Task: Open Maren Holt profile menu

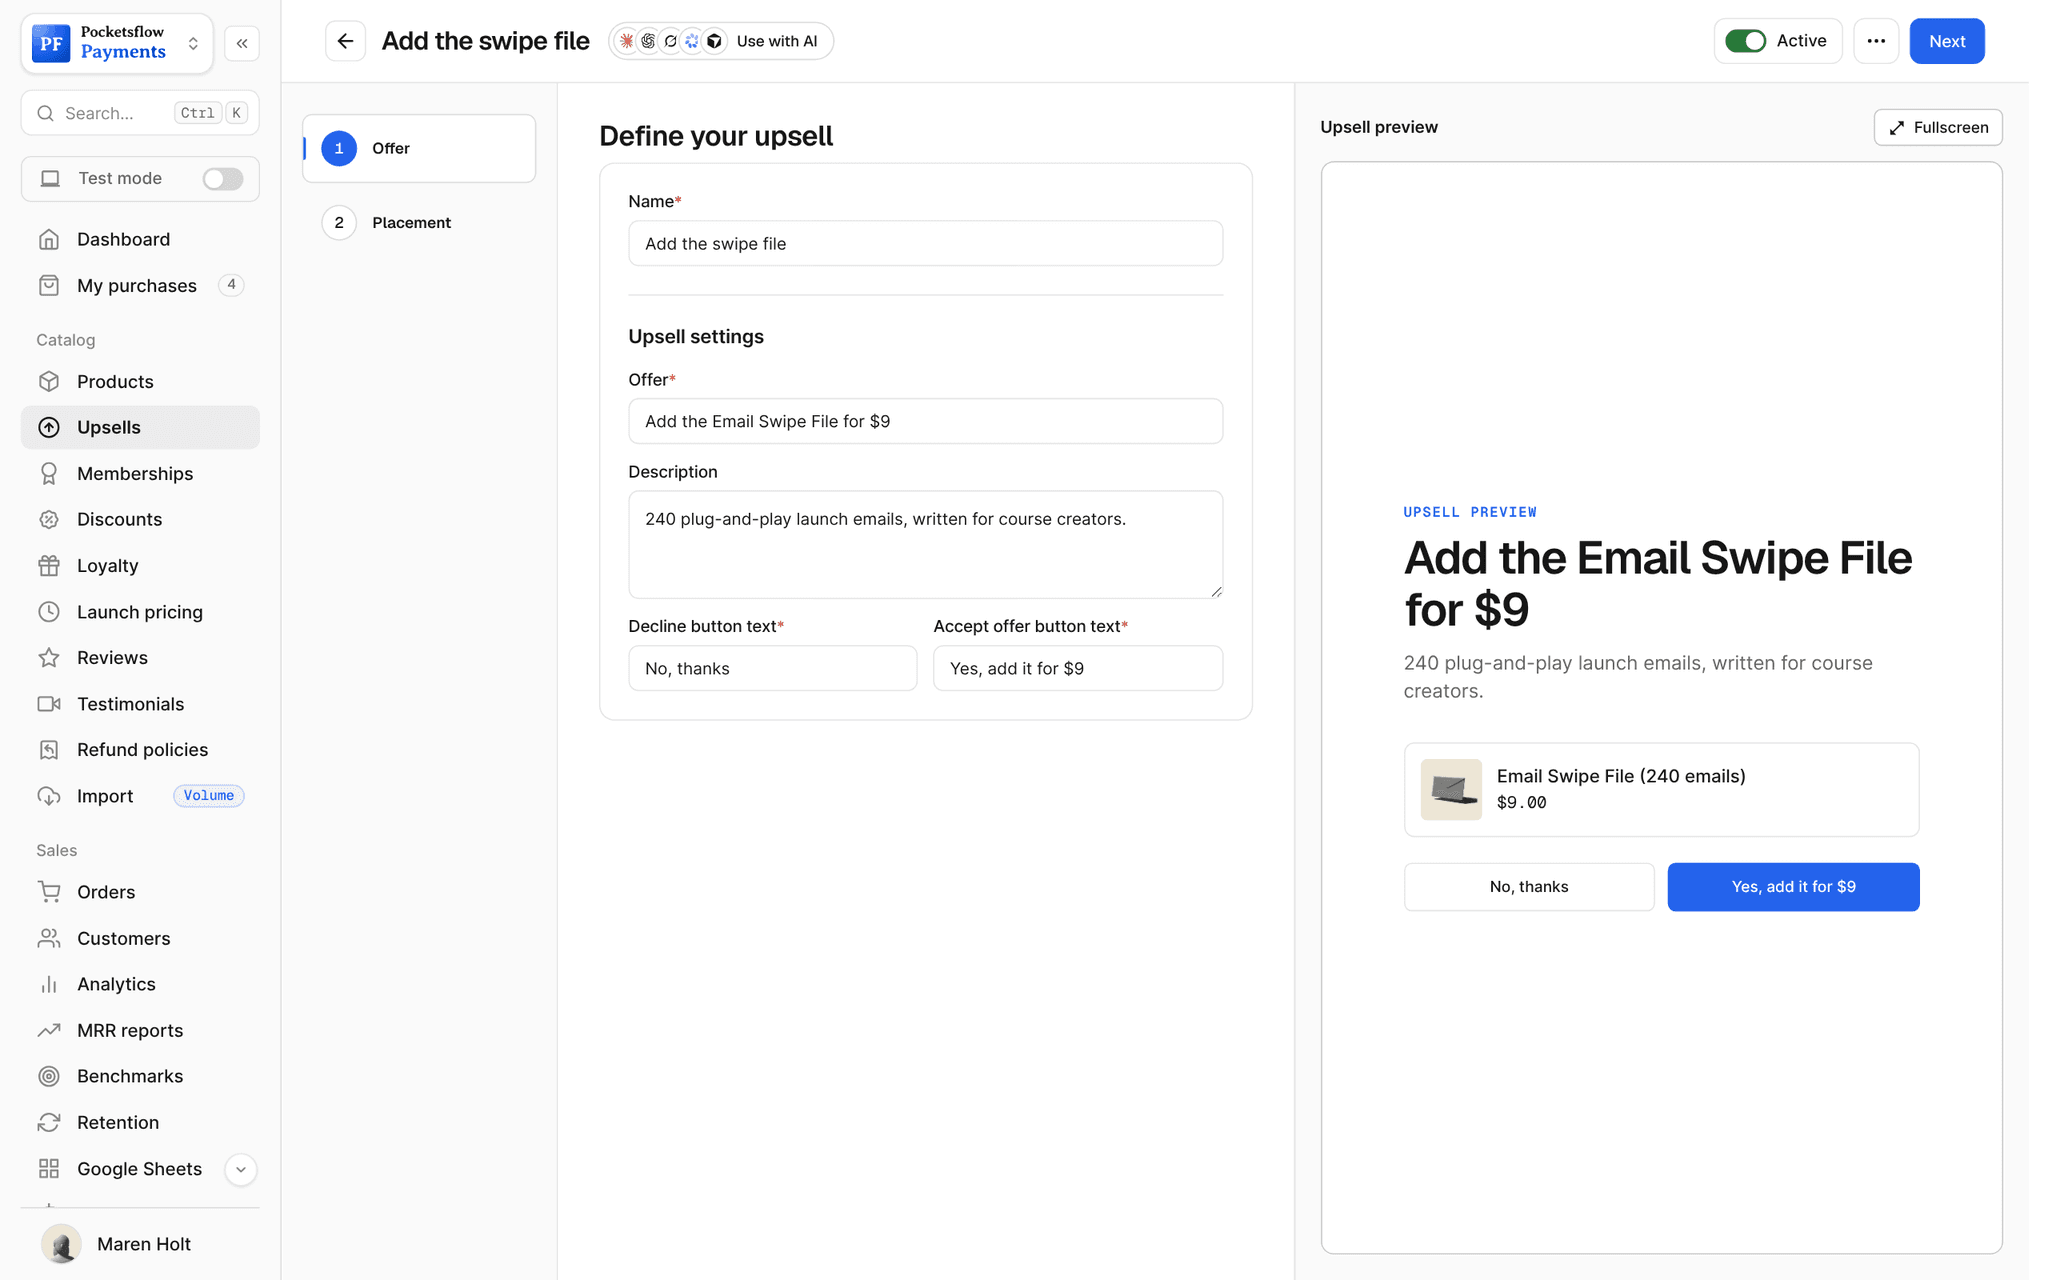Action: [x=140, y=1243]
